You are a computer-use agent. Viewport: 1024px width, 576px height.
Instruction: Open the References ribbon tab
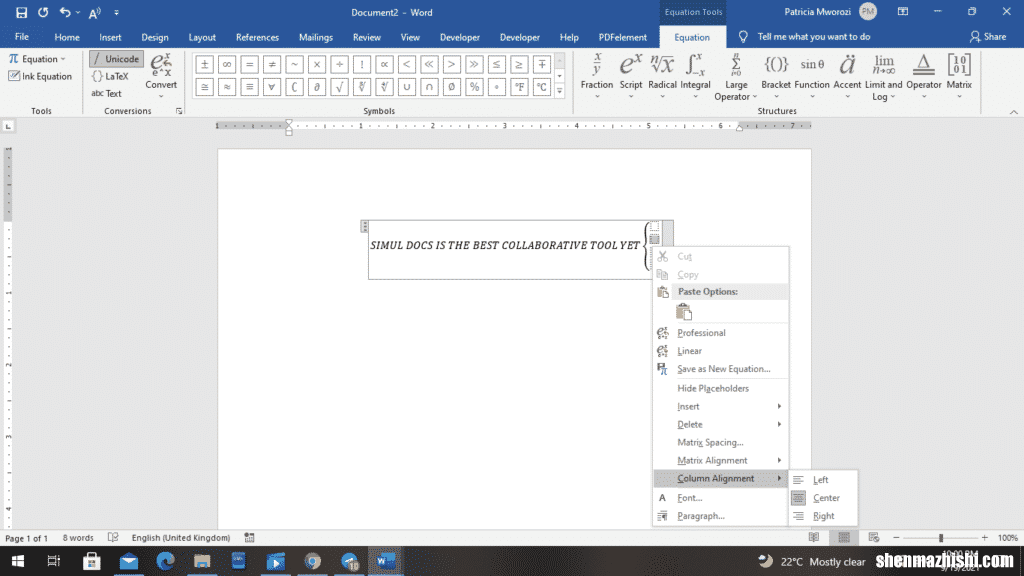point(257,37)
